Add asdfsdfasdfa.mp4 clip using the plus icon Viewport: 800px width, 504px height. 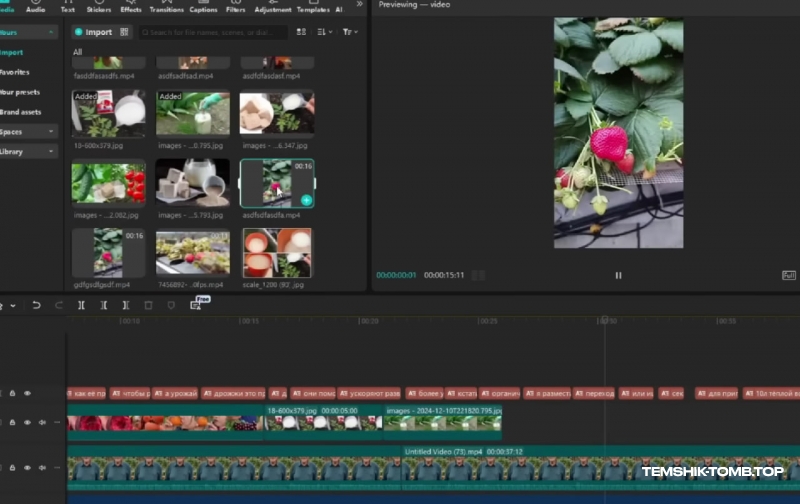(x=306, y=200)
